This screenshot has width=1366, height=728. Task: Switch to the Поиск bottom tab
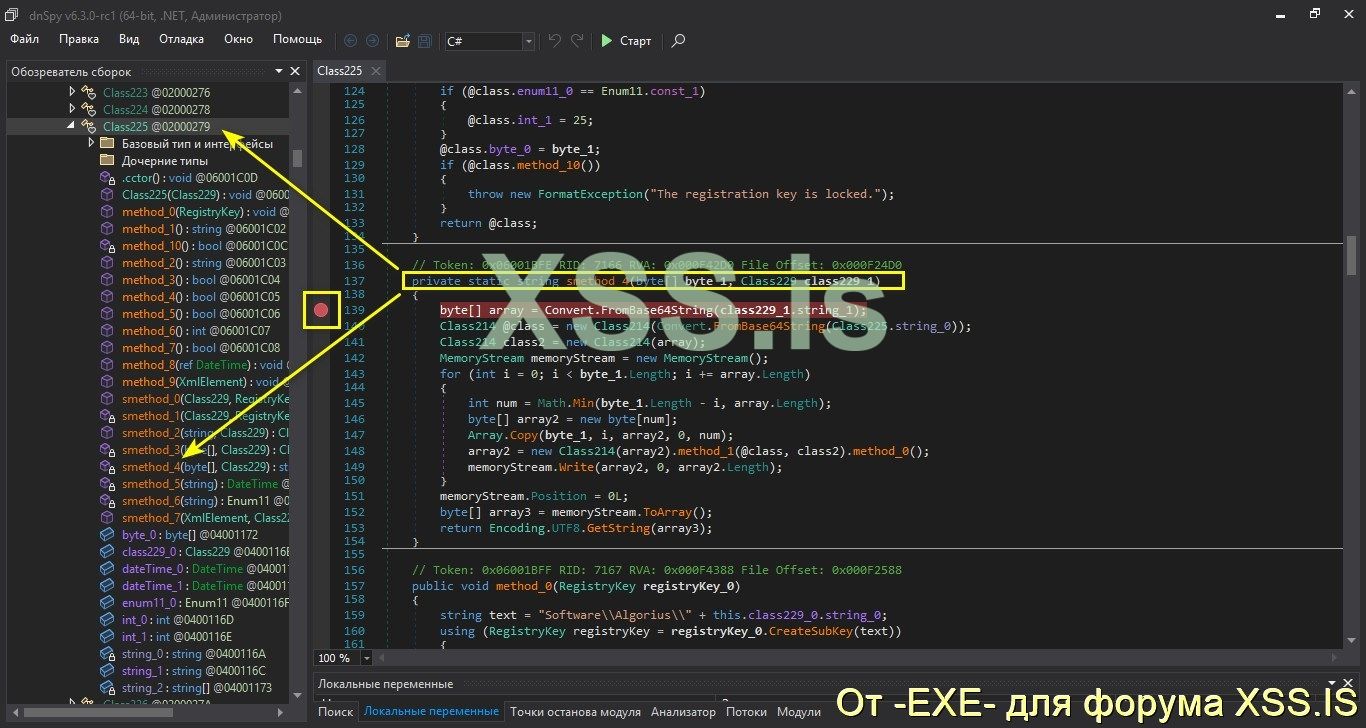336,712
